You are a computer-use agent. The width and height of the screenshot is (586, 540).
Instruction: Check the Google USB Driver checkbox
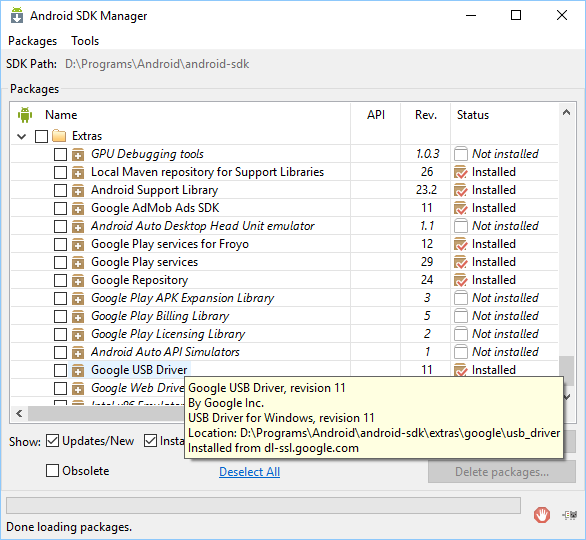click(60, 370)
